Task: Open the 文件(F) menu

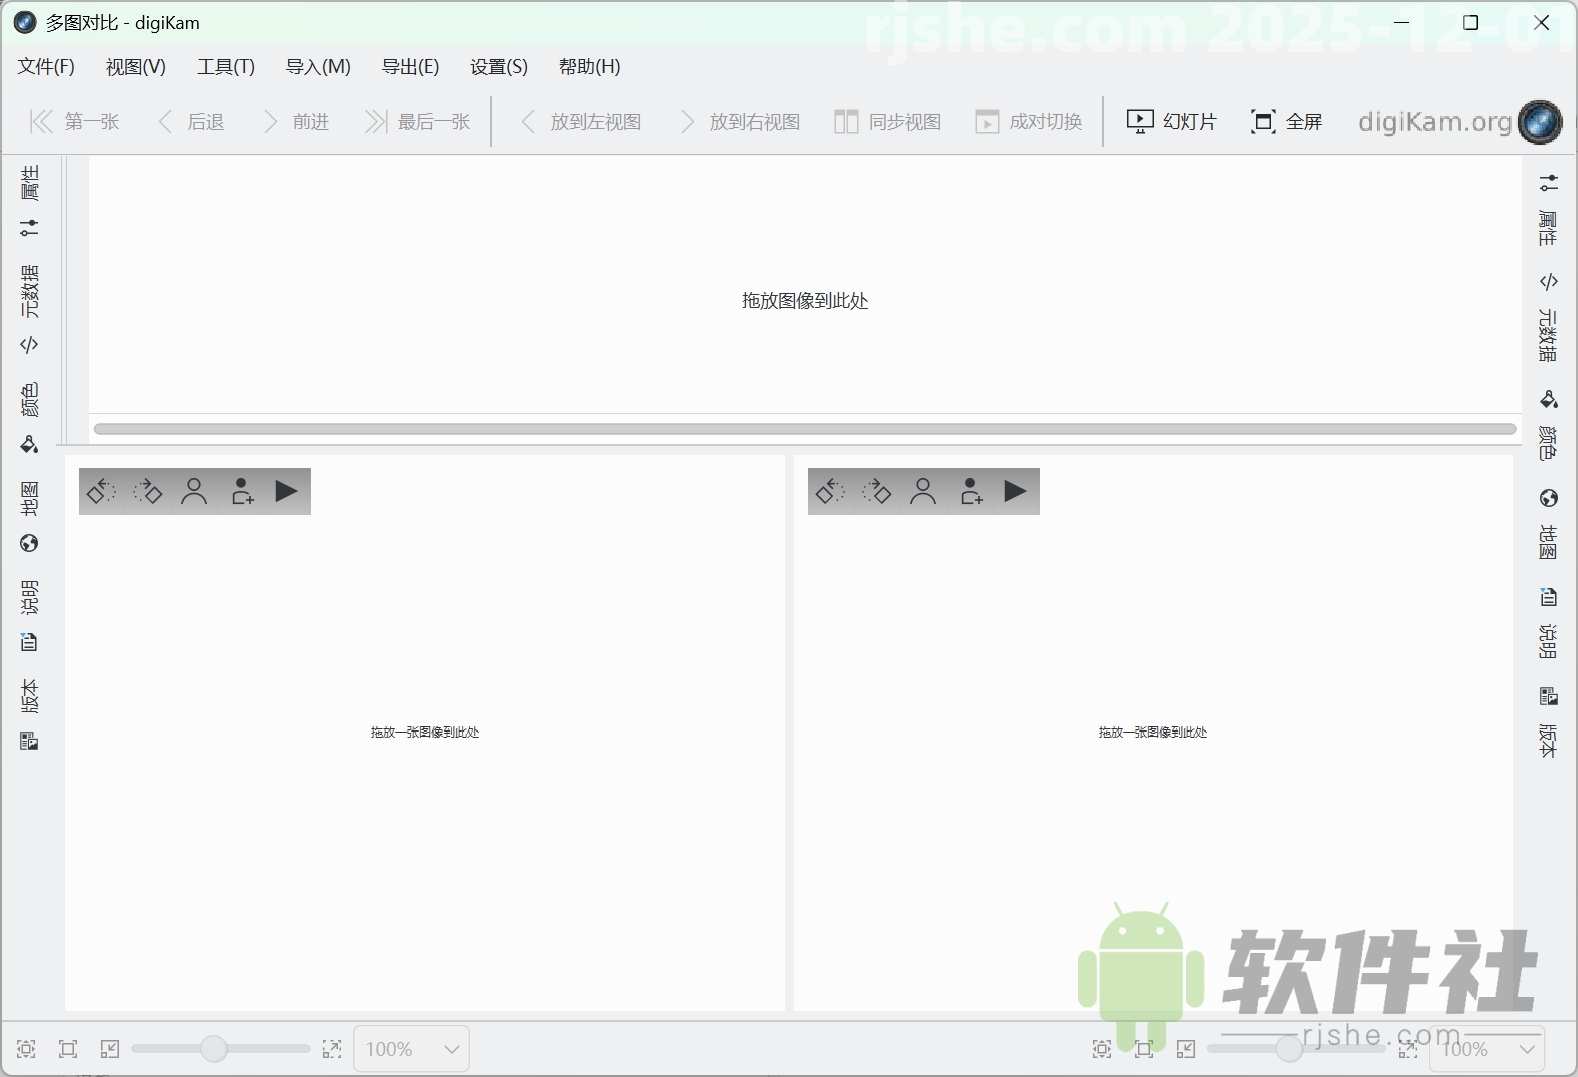Action: [x=46, y=67]
